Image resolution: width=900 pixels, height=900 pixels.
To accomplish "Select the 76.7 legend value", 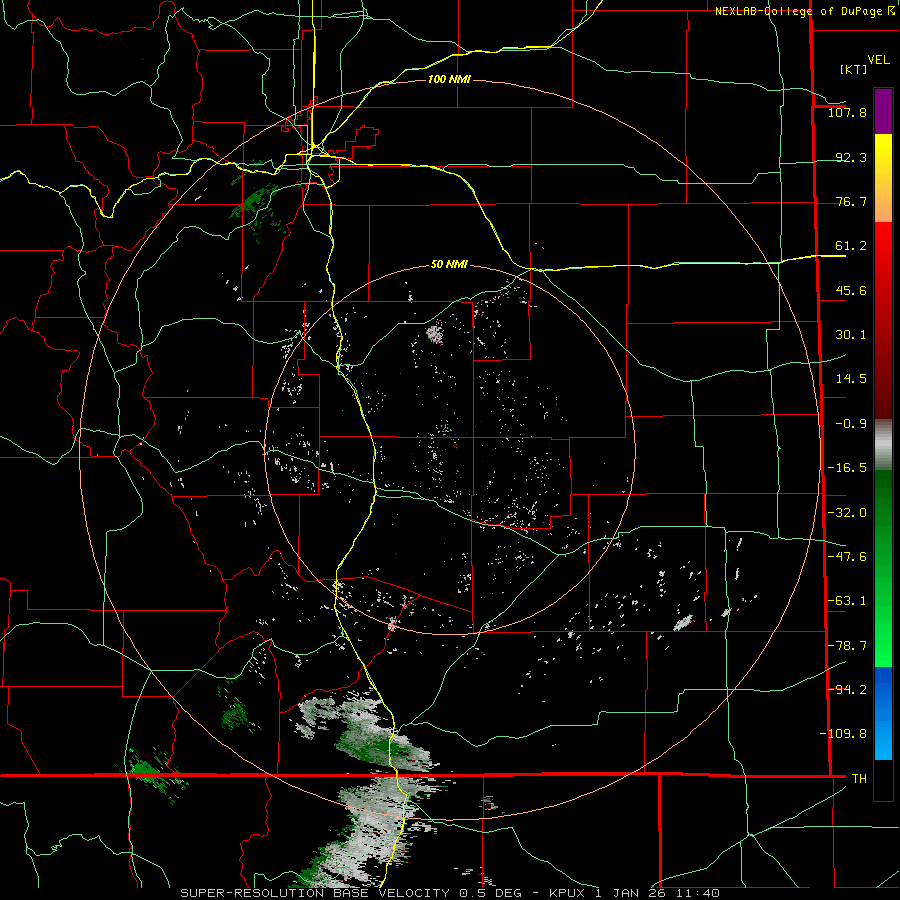I will coord(851,201).
